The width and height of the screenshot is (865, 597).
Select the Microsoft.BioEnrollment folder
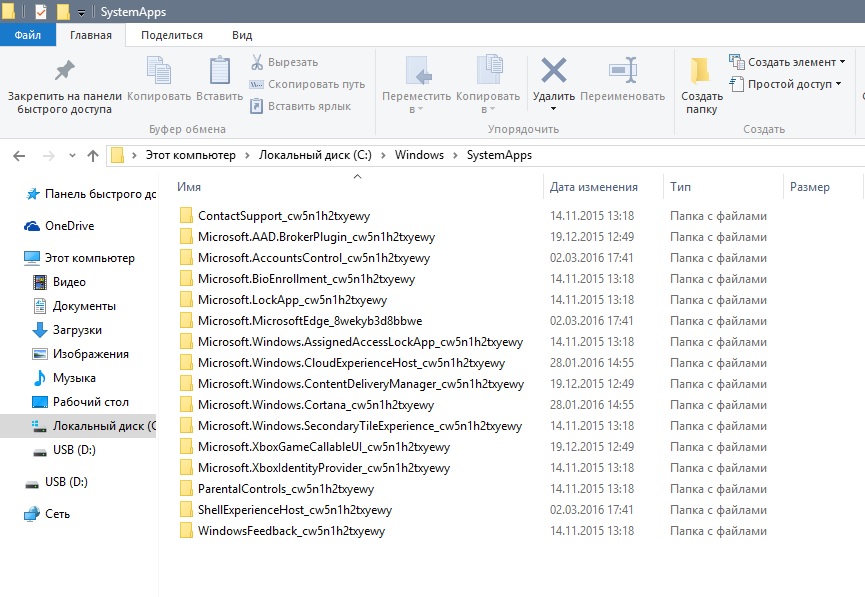click(306, 279)
